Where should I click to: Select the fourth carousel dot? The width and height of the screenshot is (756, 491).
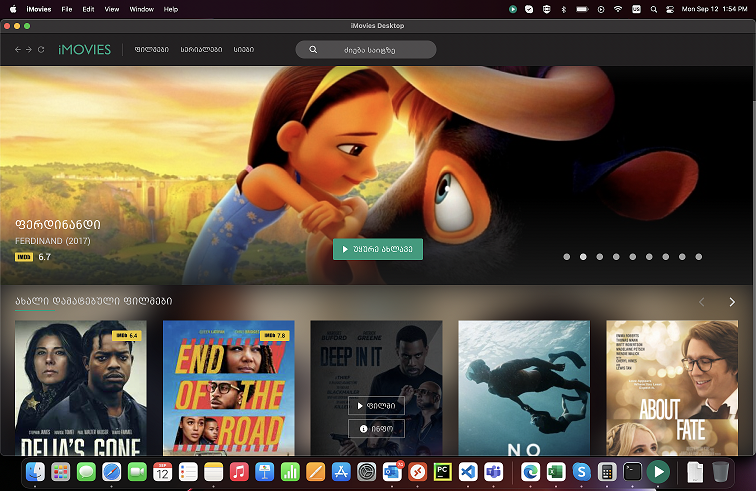(616, 257)
